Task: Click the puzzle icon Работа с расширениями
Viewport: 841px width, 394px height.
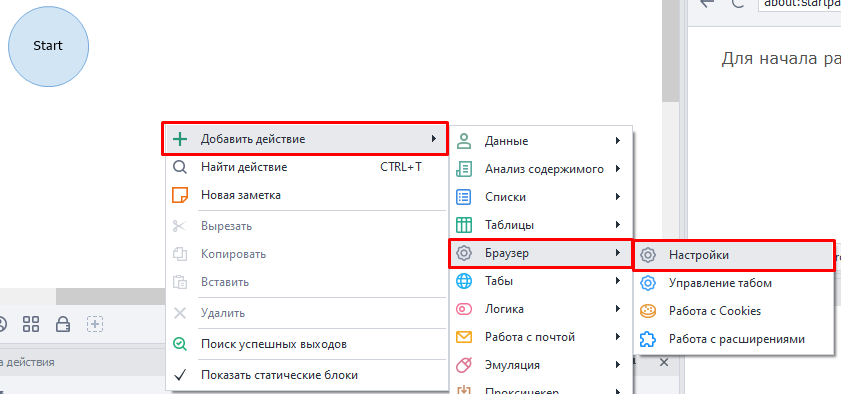Action: 648,339
